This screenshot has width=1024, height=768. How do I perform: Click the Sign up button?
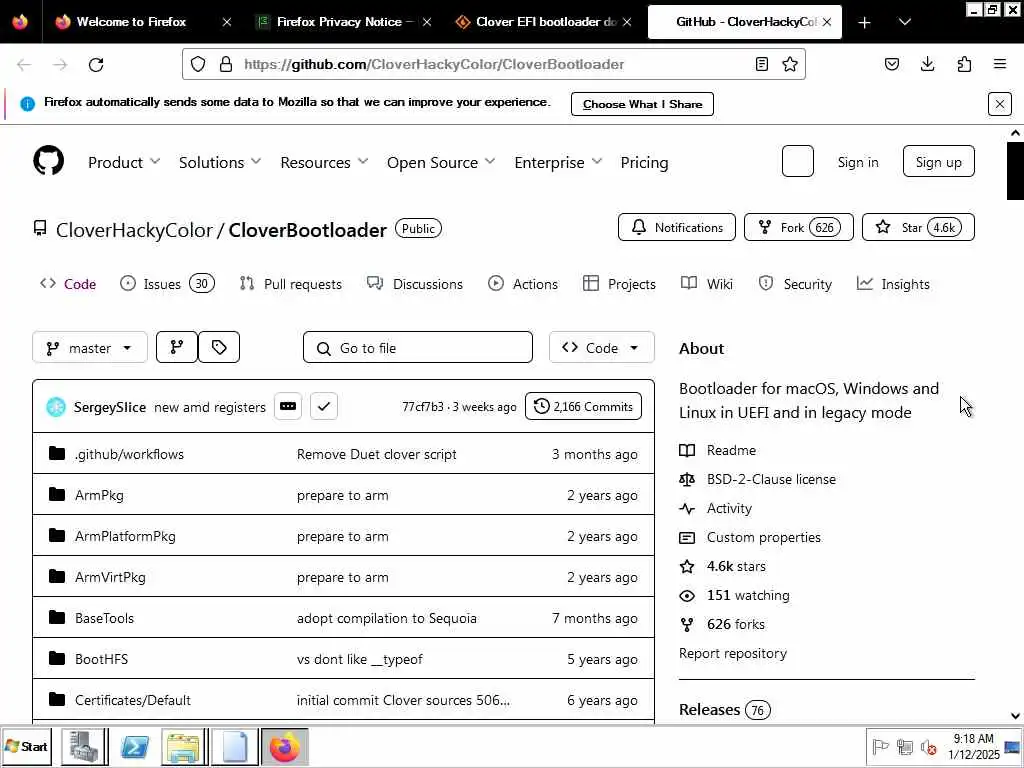coord(938,162)
